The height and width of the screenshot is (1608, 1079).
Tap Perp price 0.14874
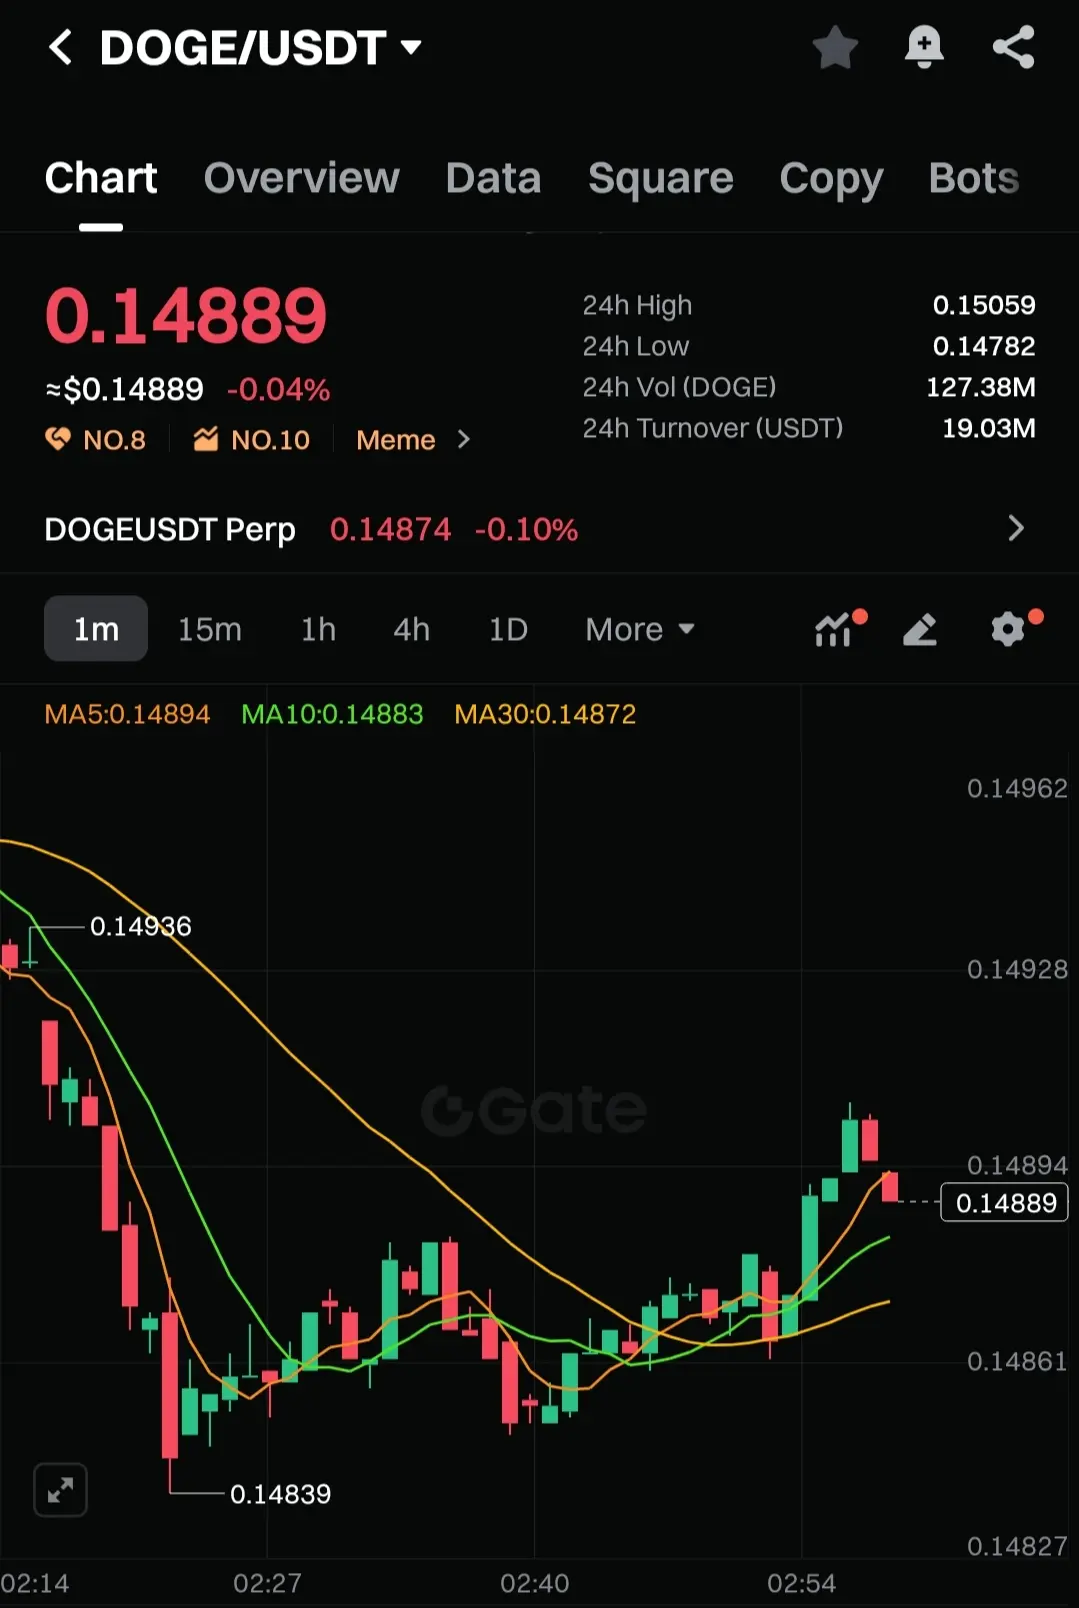(390, 529)
